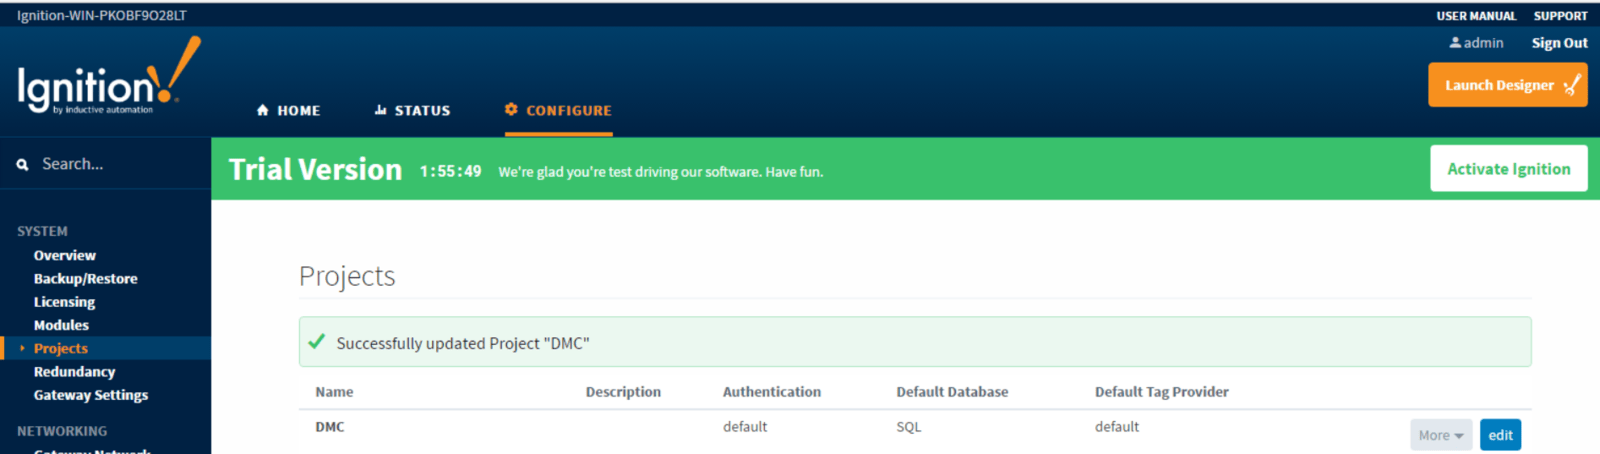Open Backup/Restore page
The width and height of the screenshot is (1600, 454).
coord(86,279)
